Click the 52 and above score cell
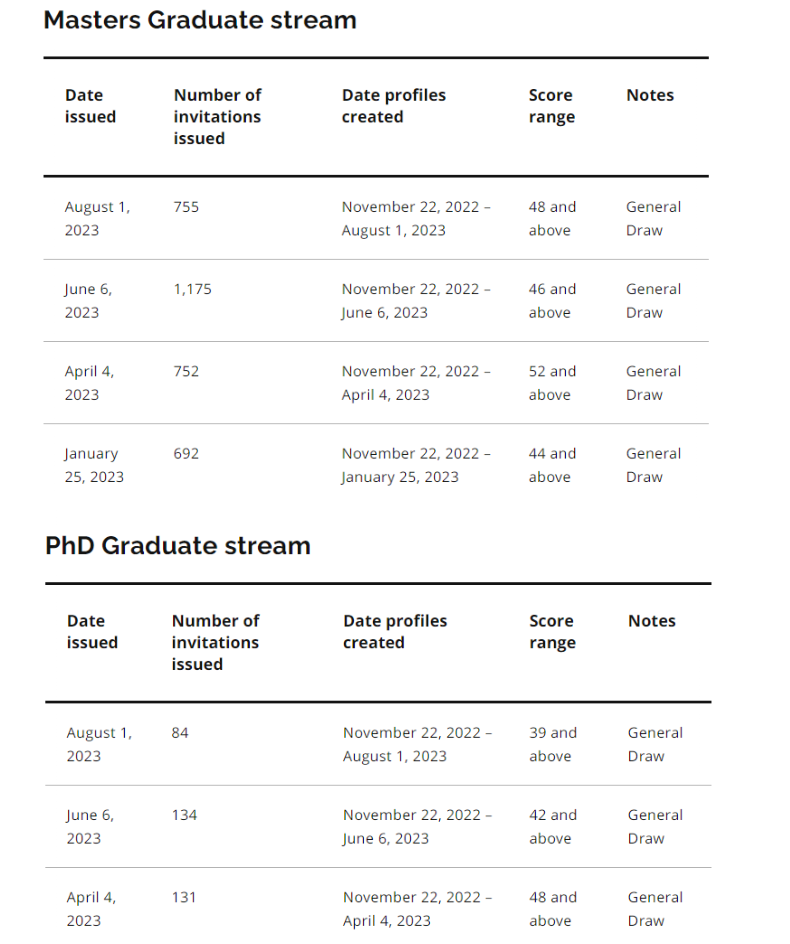This screenshot has height=944, width=790. (x=552, y=383)
